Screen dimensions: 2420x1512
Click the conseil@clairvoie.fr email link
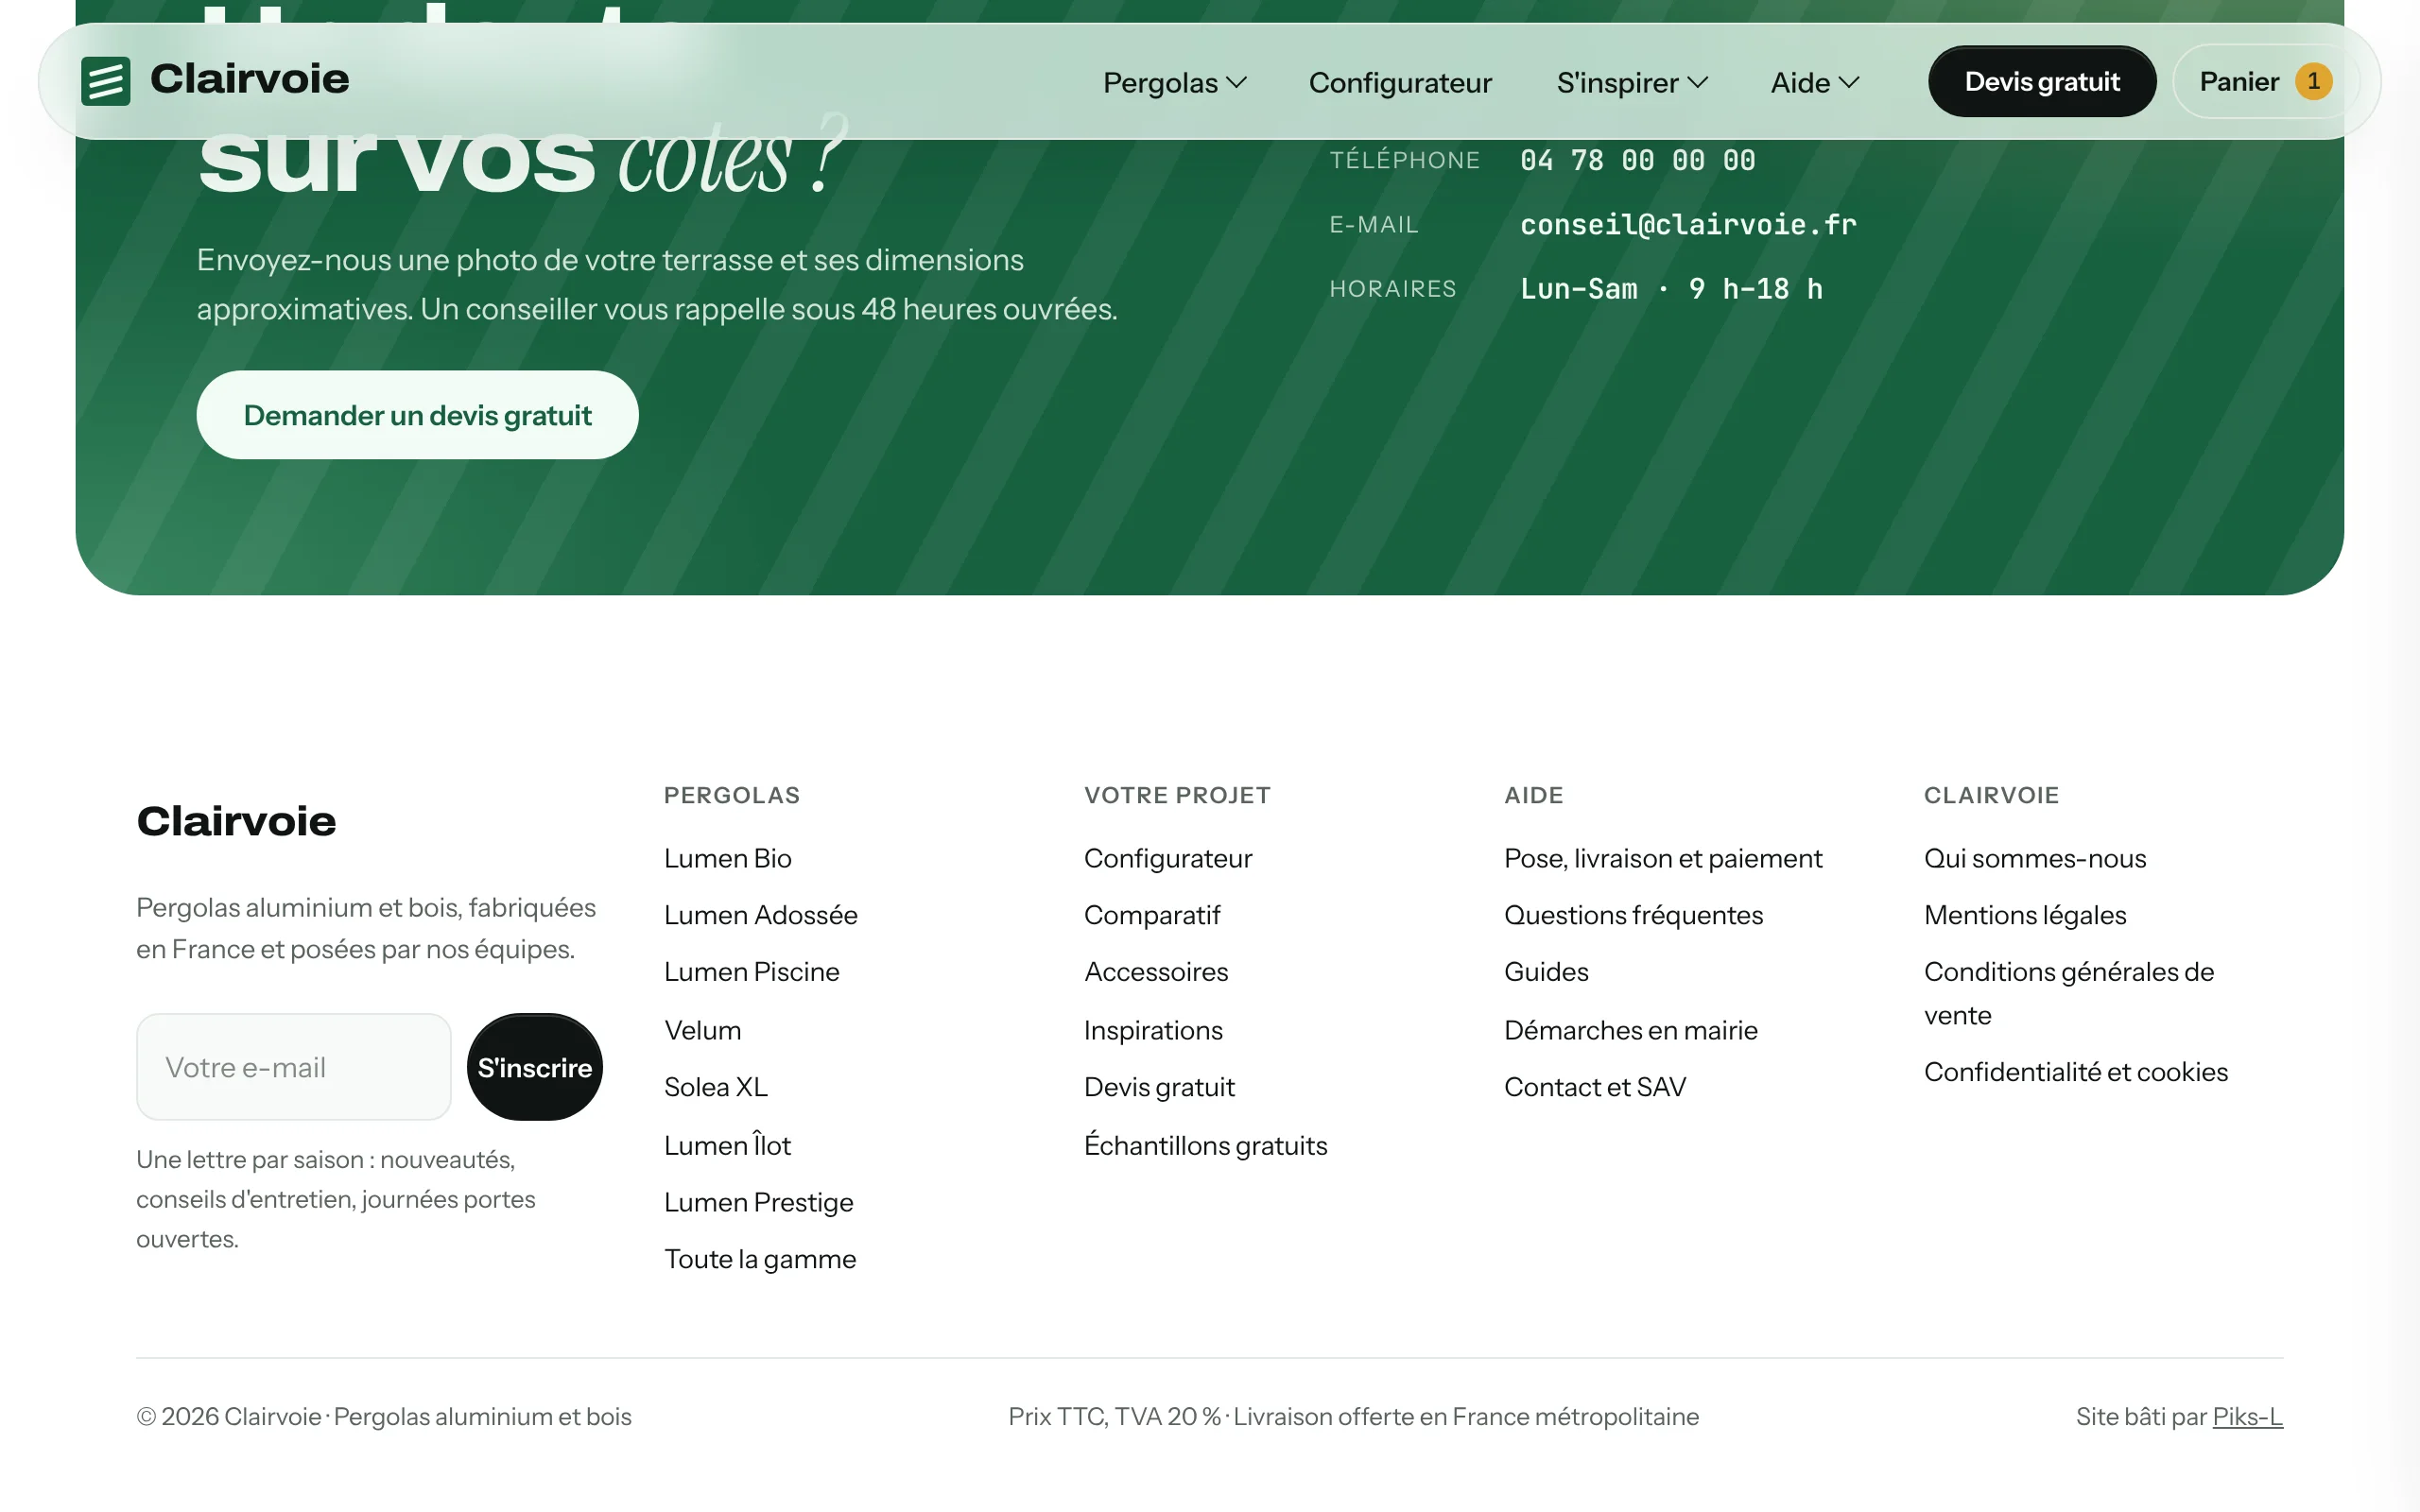coord(1688,225)
